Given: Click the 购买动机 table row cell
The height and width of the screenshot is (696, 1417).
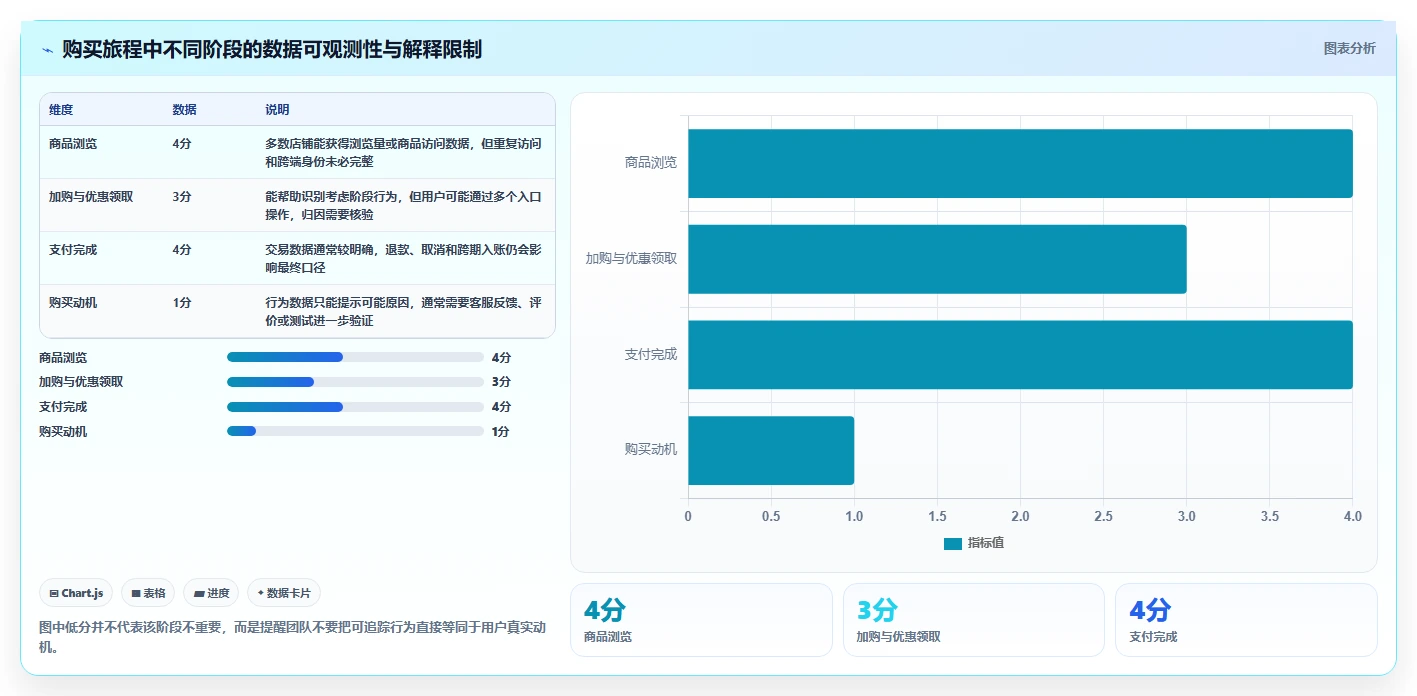Looking at the screenshot, I should tap(73, 302).
